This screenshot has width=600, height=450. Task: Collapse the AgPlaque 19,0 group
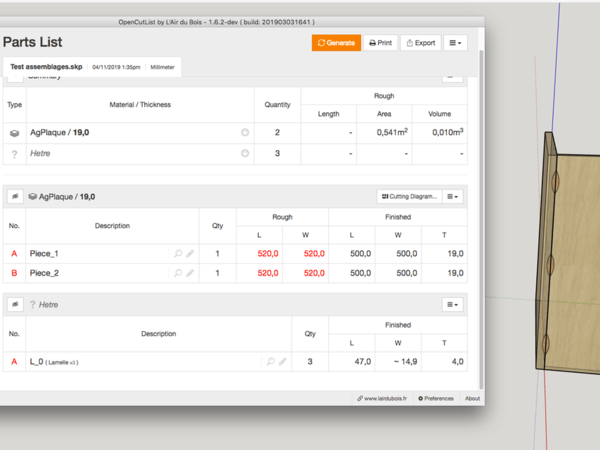16,197
